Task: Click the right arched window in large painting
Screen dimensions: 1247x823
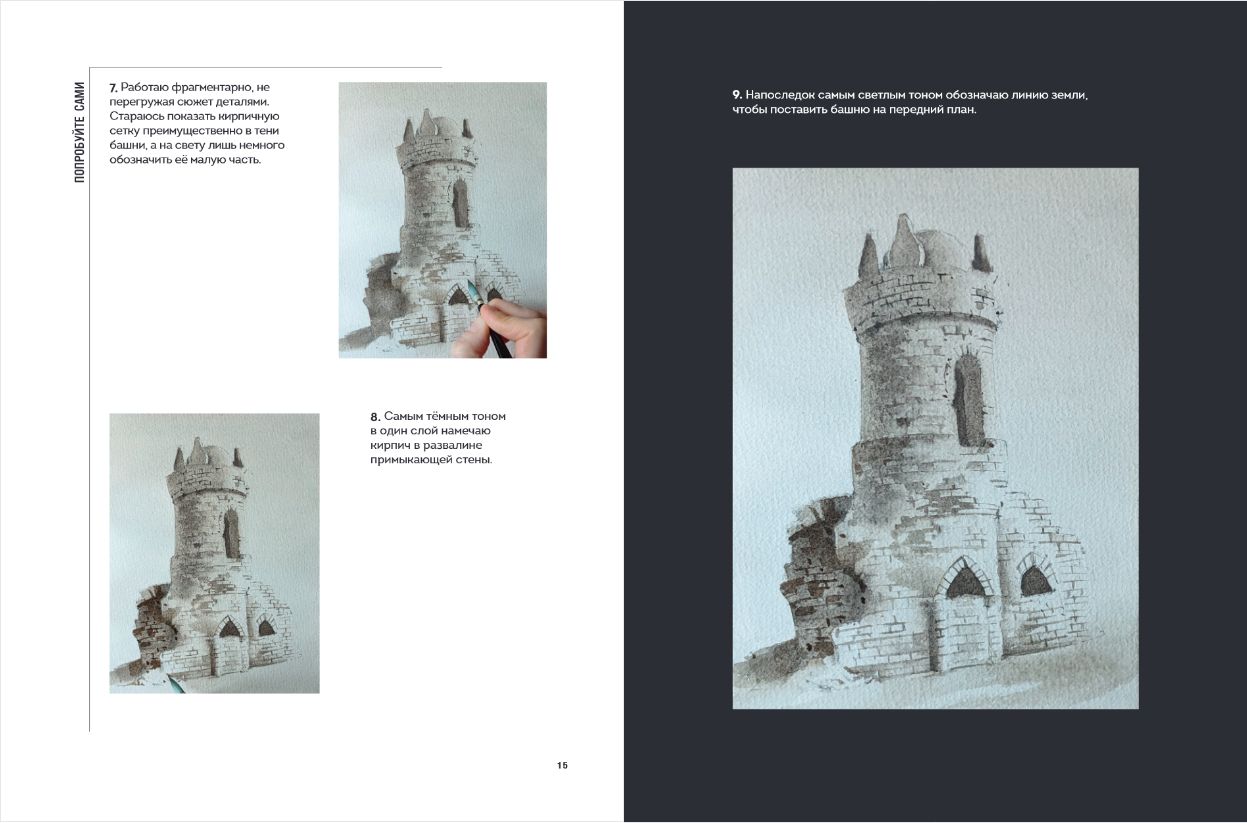Action: click(x=1035, y=578)
